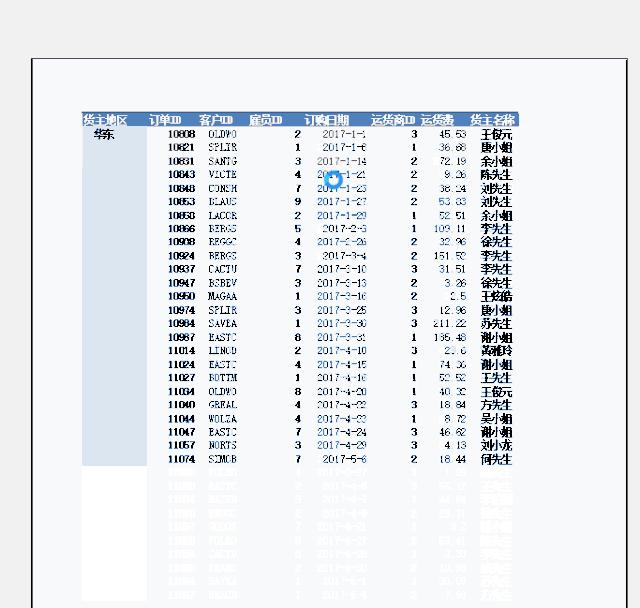This screenshot has width=640, height=608.
Task: Click the order date 2017-4-24
Action: (x=342, y=432)
